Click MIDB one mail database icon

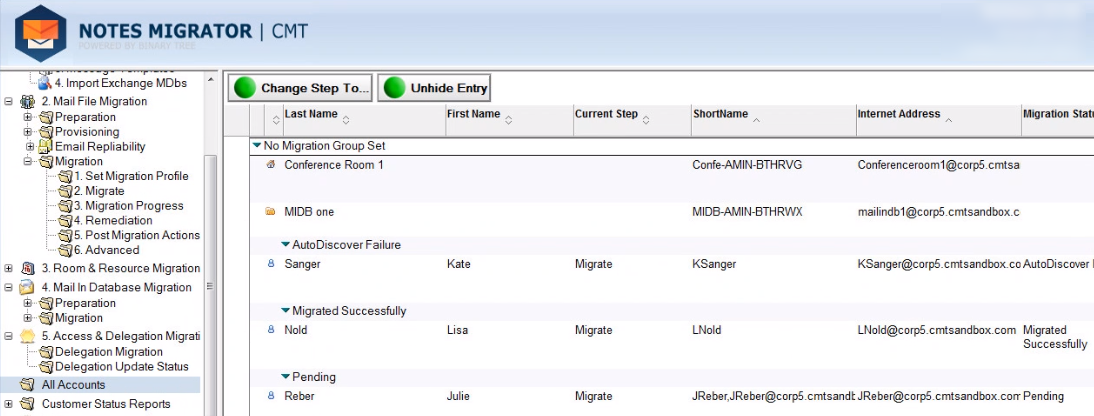click(x=271, y=211)
